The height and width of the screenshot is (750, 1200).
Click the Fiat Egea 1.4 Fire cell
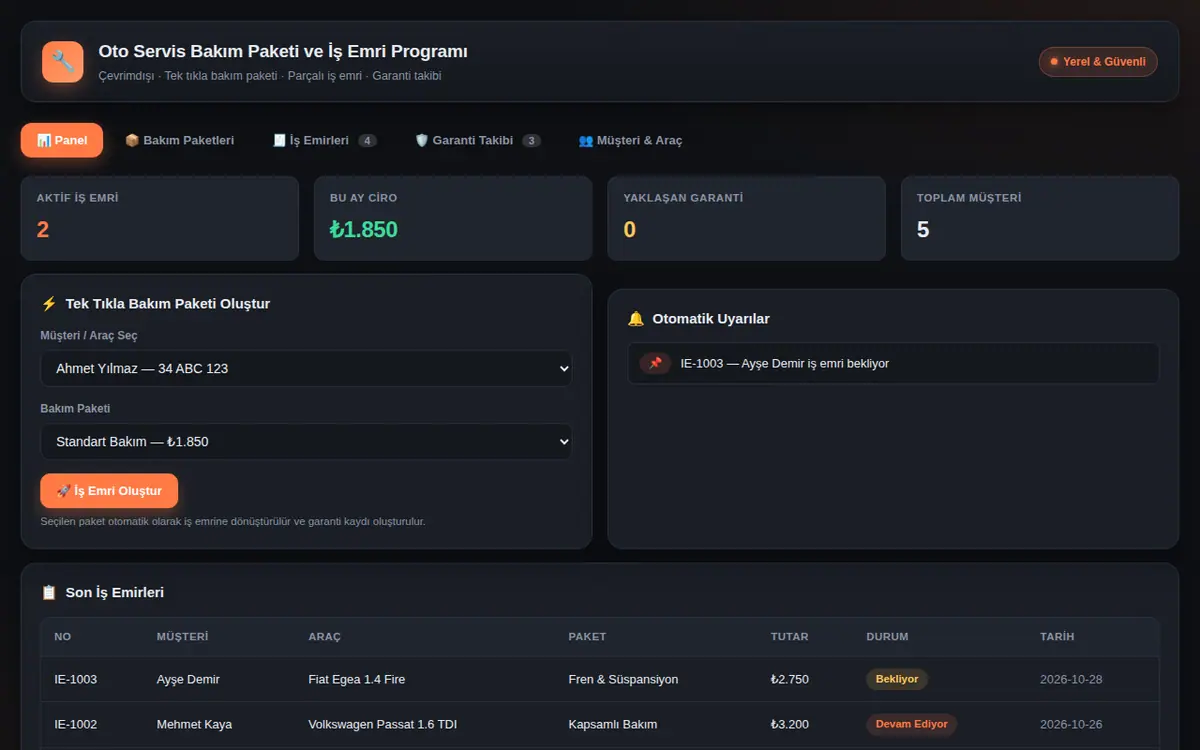357,679
